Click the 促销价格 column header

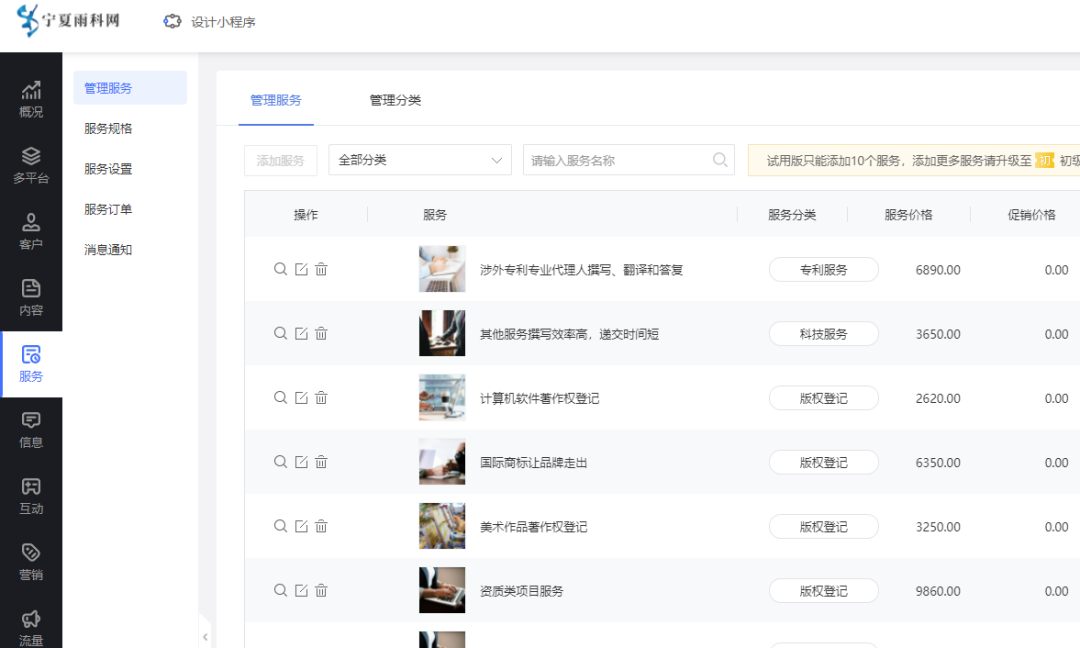click(x=1032, y=215)
